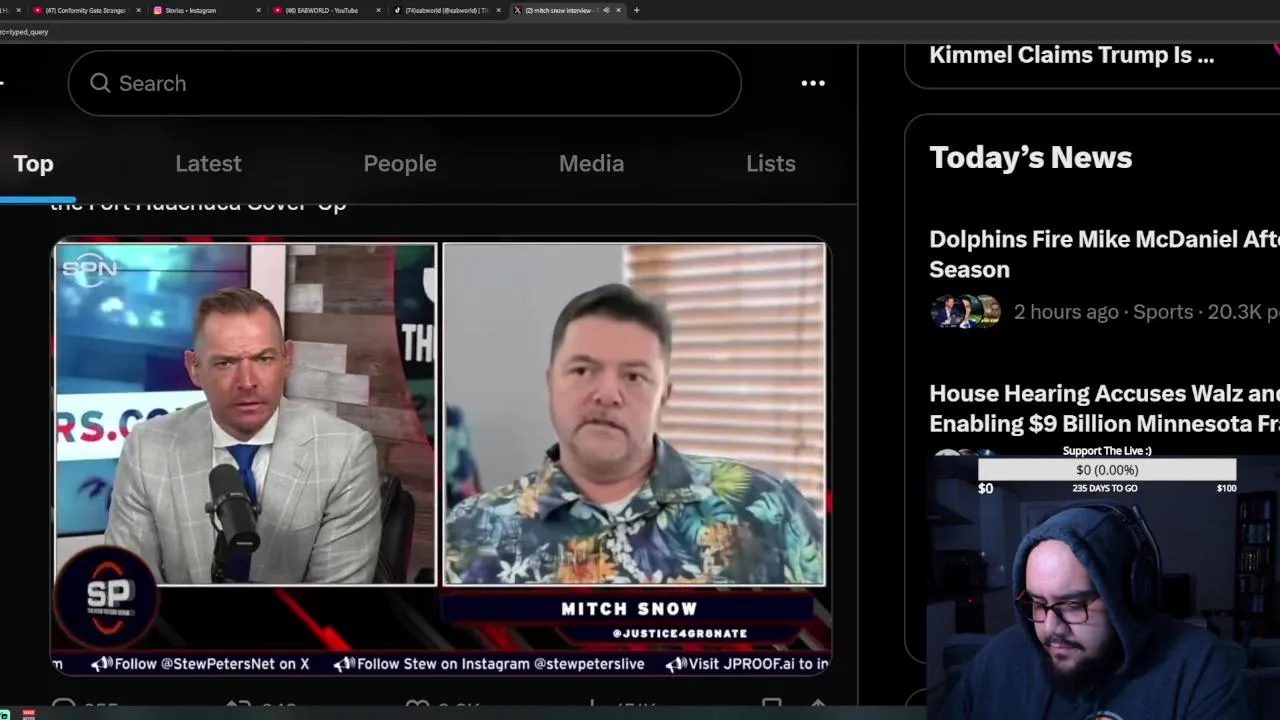The image size is (1280, 720).
Task: Close the Conformity Gate Stranger tab
Action: (x=138, y=10)
